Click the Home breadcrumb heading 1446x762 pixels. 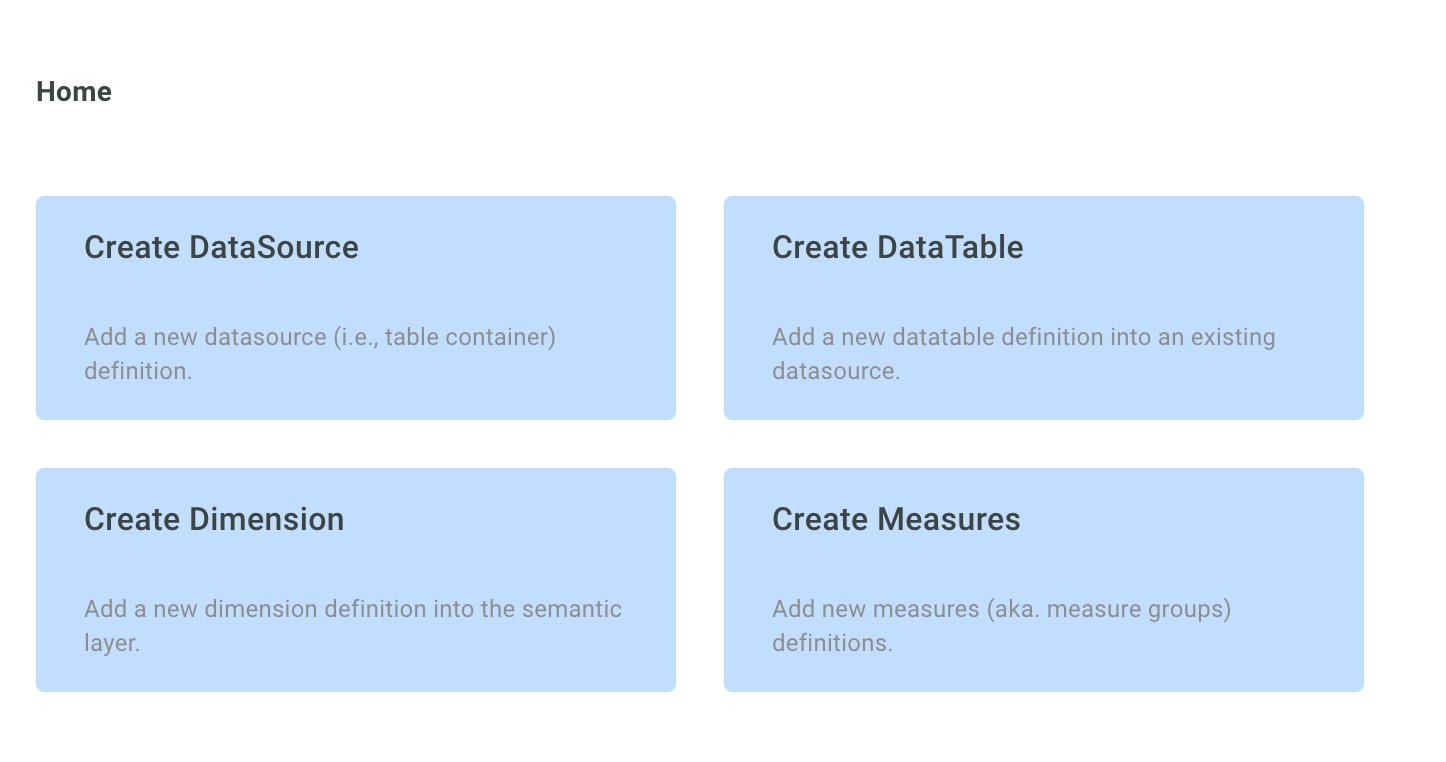coord(74,92)
